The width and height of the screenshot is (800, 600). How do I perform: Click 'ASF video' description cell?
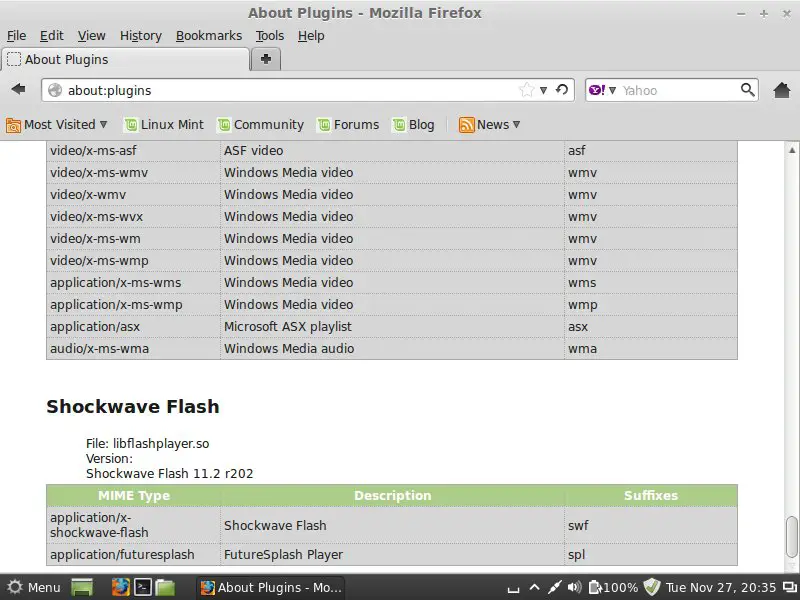[x=392, y=151]
